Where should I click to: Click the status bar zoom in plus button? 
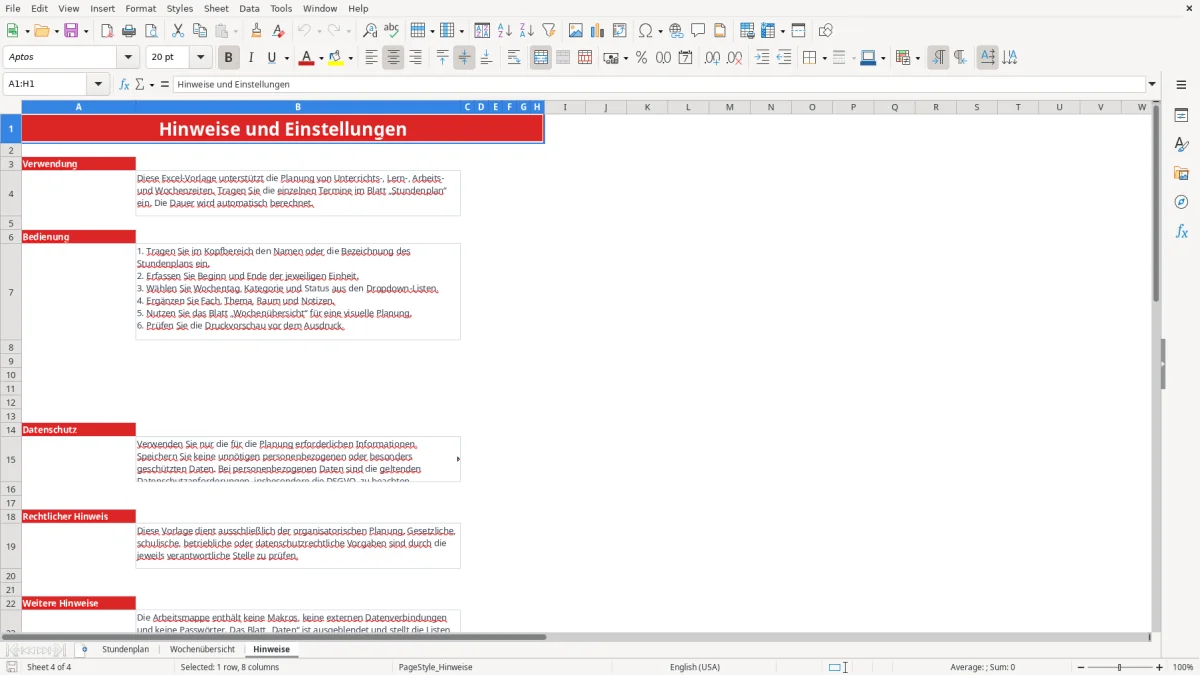tap(1159, 667)
